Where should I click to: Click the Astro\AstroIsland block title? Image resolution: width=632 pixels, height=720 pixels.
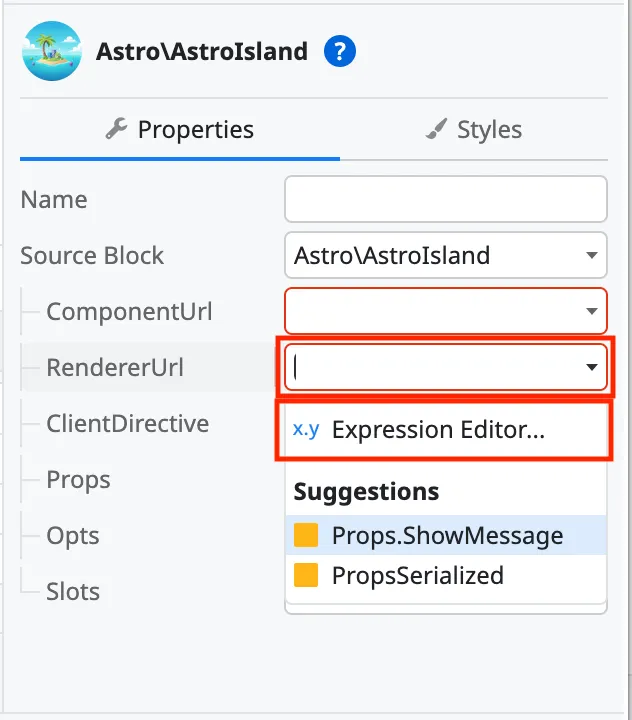tap(201, 52)
